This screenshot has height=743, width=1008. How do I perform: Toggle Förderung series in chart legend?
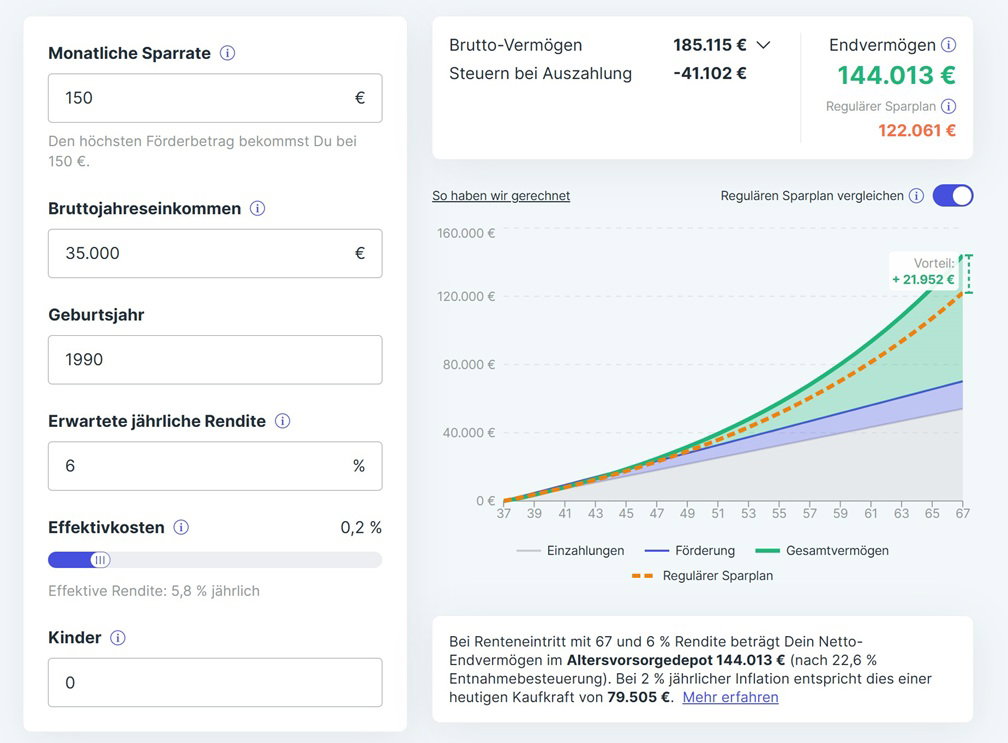690,550
